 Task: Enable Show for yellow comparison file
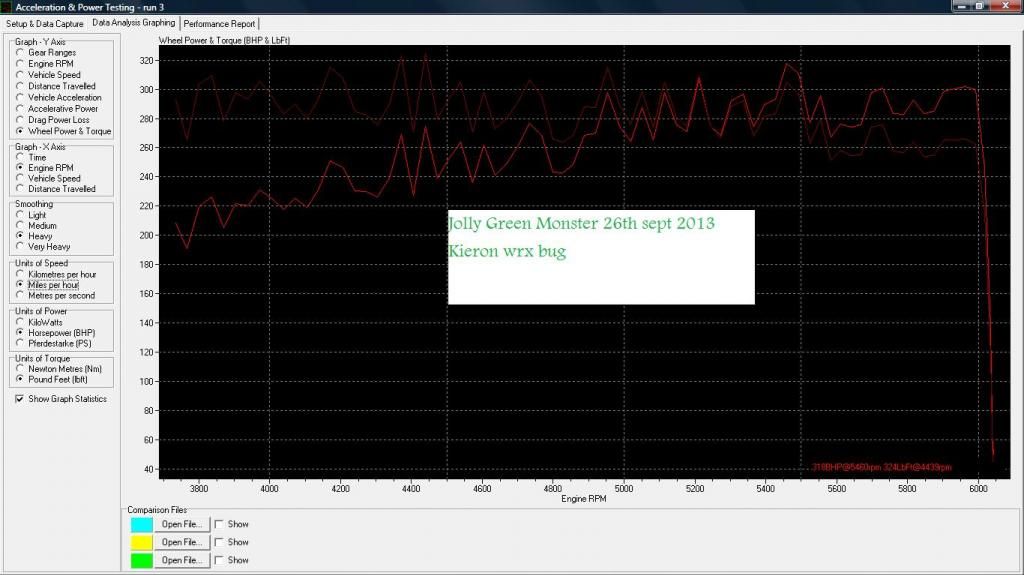pos(219,542)
